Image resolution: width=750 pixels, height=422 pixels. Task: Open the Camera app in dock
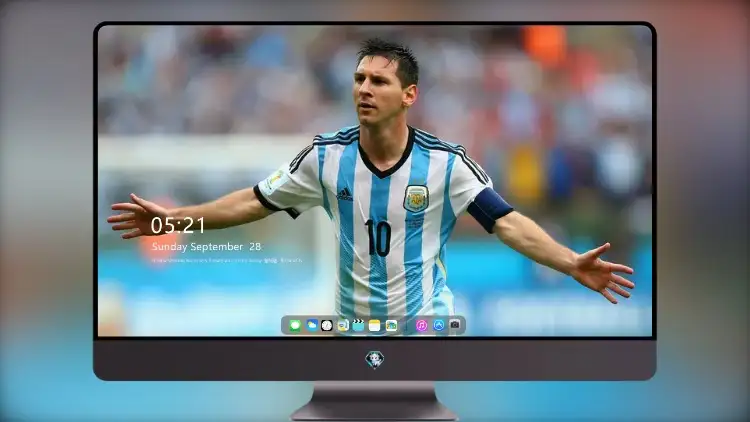coord(455,325)
